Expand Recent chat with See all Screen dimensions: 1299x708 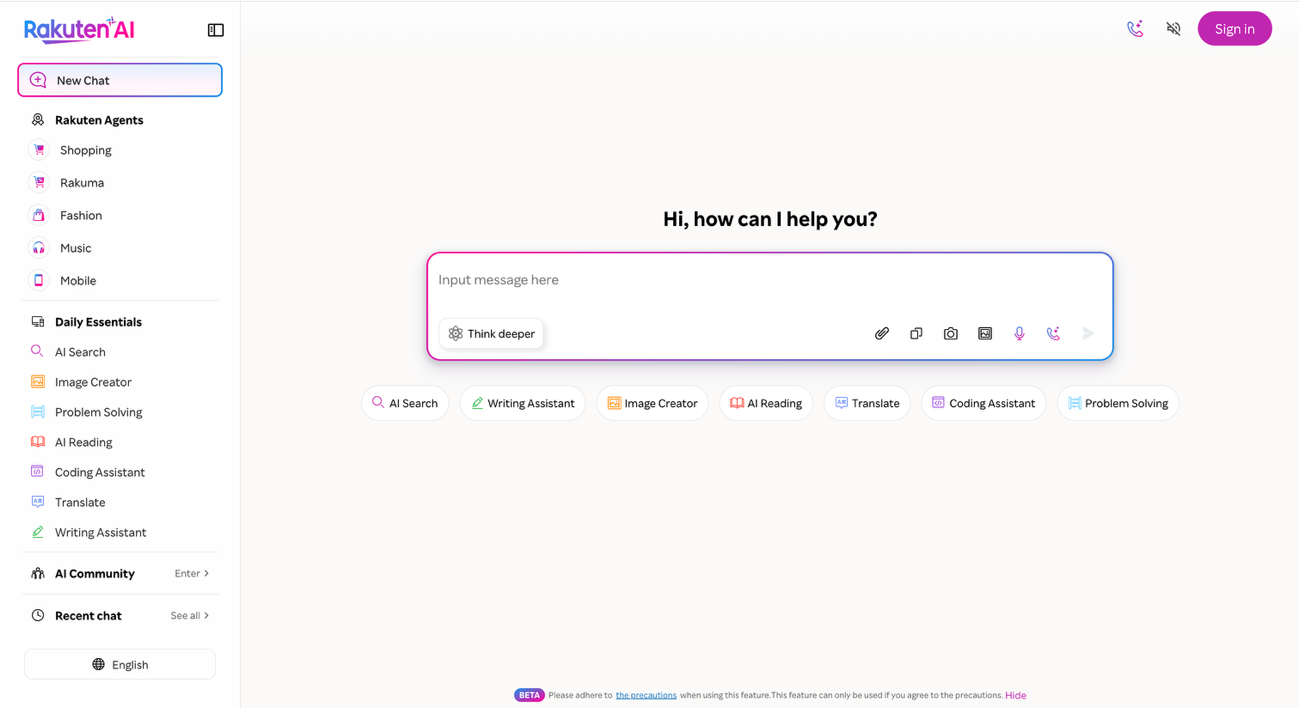tap(190, 616)
